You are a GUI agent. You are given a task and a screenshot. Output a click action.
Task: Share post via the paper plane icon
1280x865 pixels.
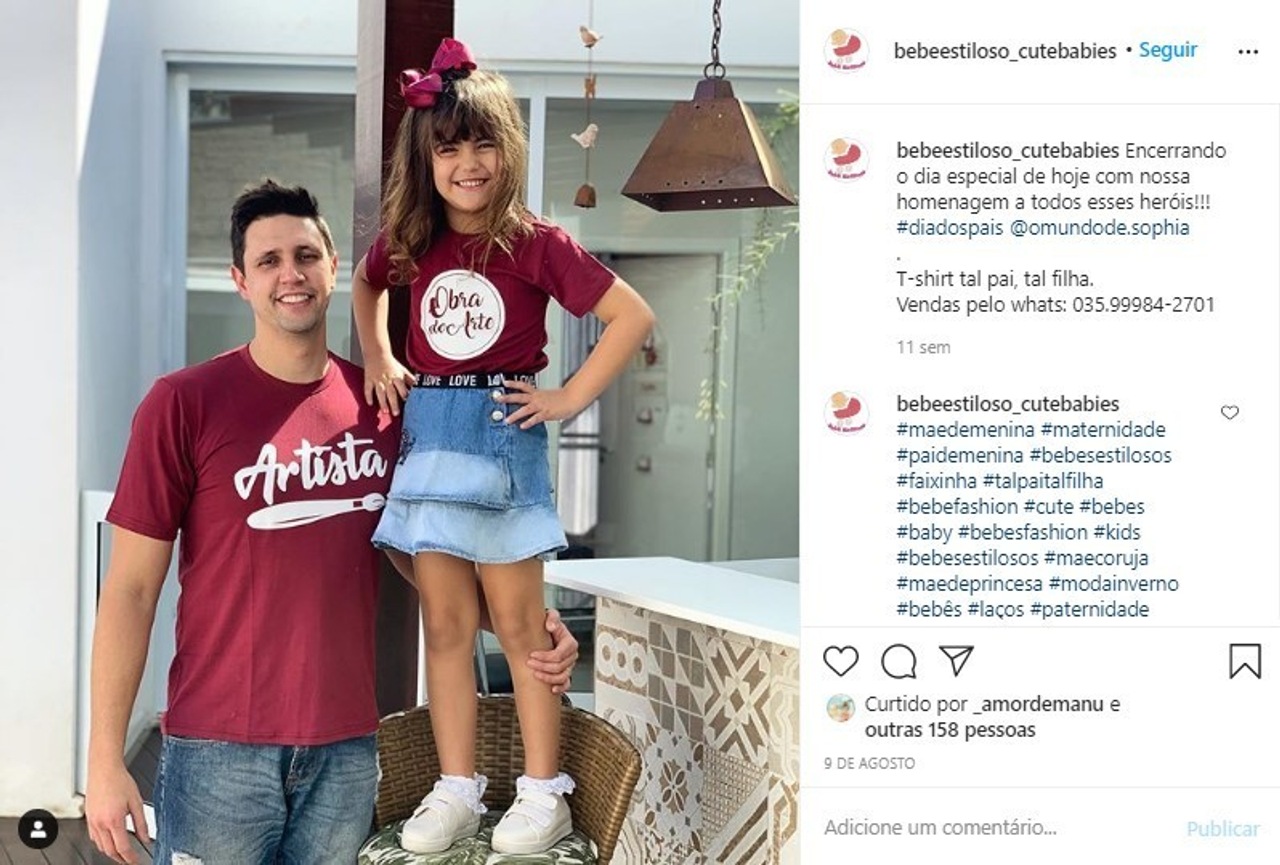pos(956,660)
